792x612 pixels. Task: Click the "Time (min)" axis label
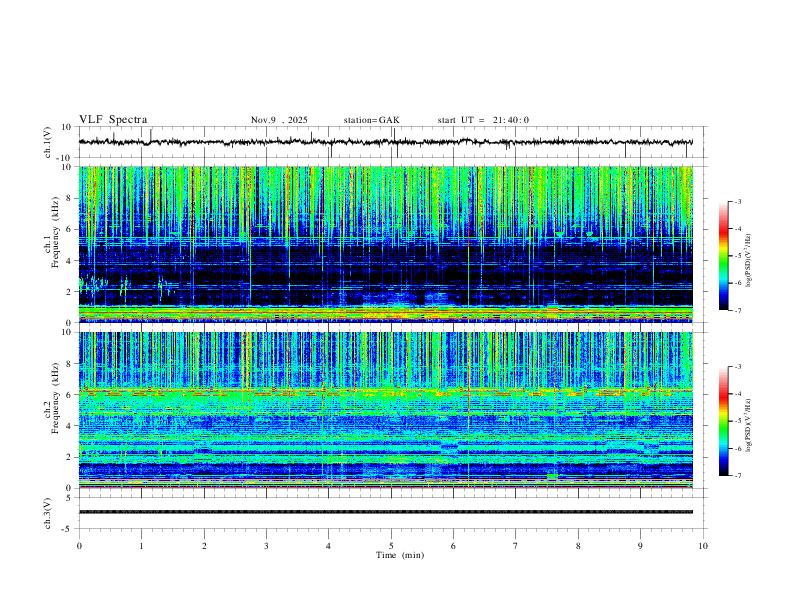coord(400,555)
